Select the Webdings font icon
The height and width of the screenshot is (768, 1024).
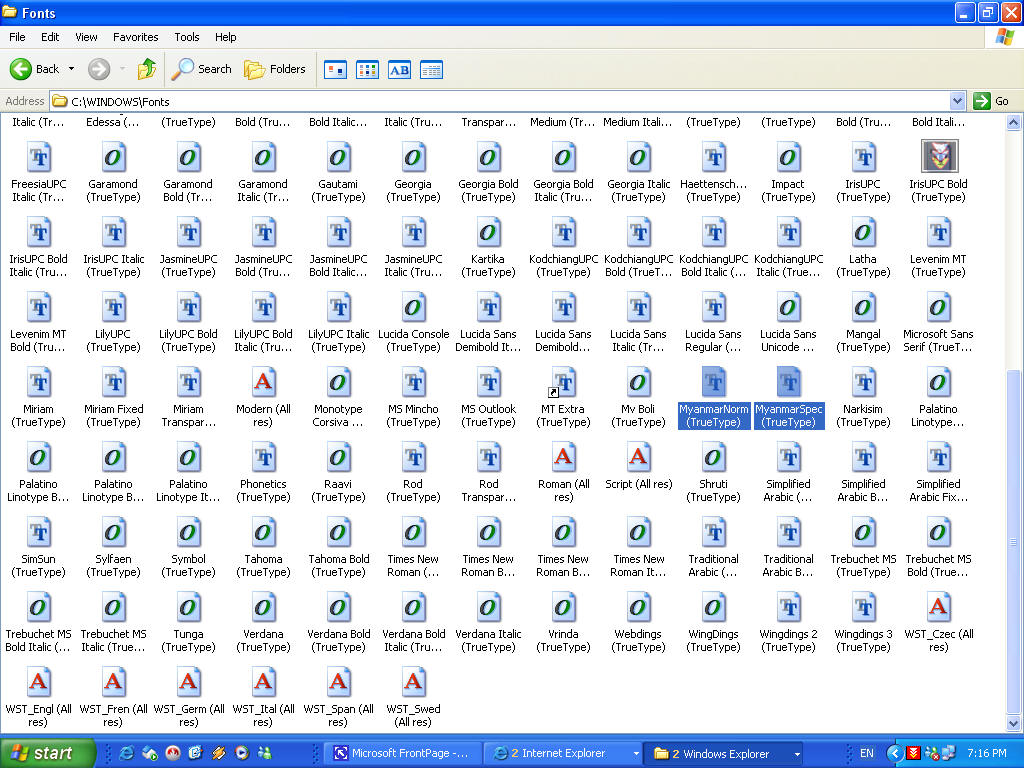(x=638, y=607)
